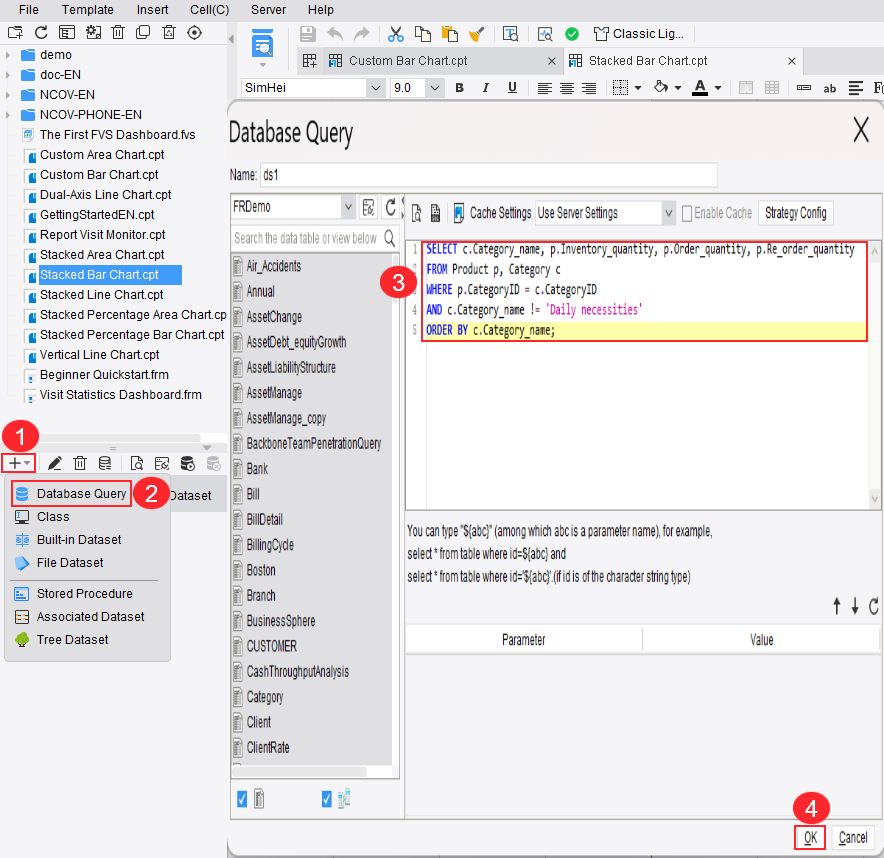This screenshot has height=858, width=884.
Task: Click the duplicate file icon in file panel
Action: click(143, 33)
